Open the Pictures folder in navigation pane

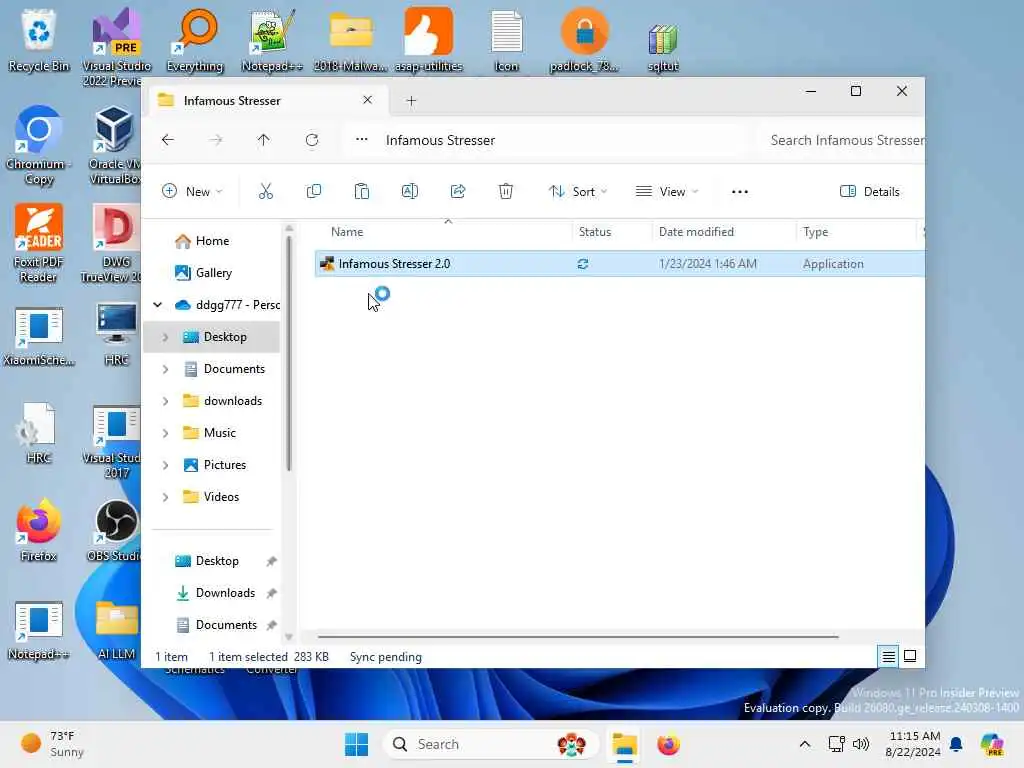pyautogui.click(x=225, y=465)
